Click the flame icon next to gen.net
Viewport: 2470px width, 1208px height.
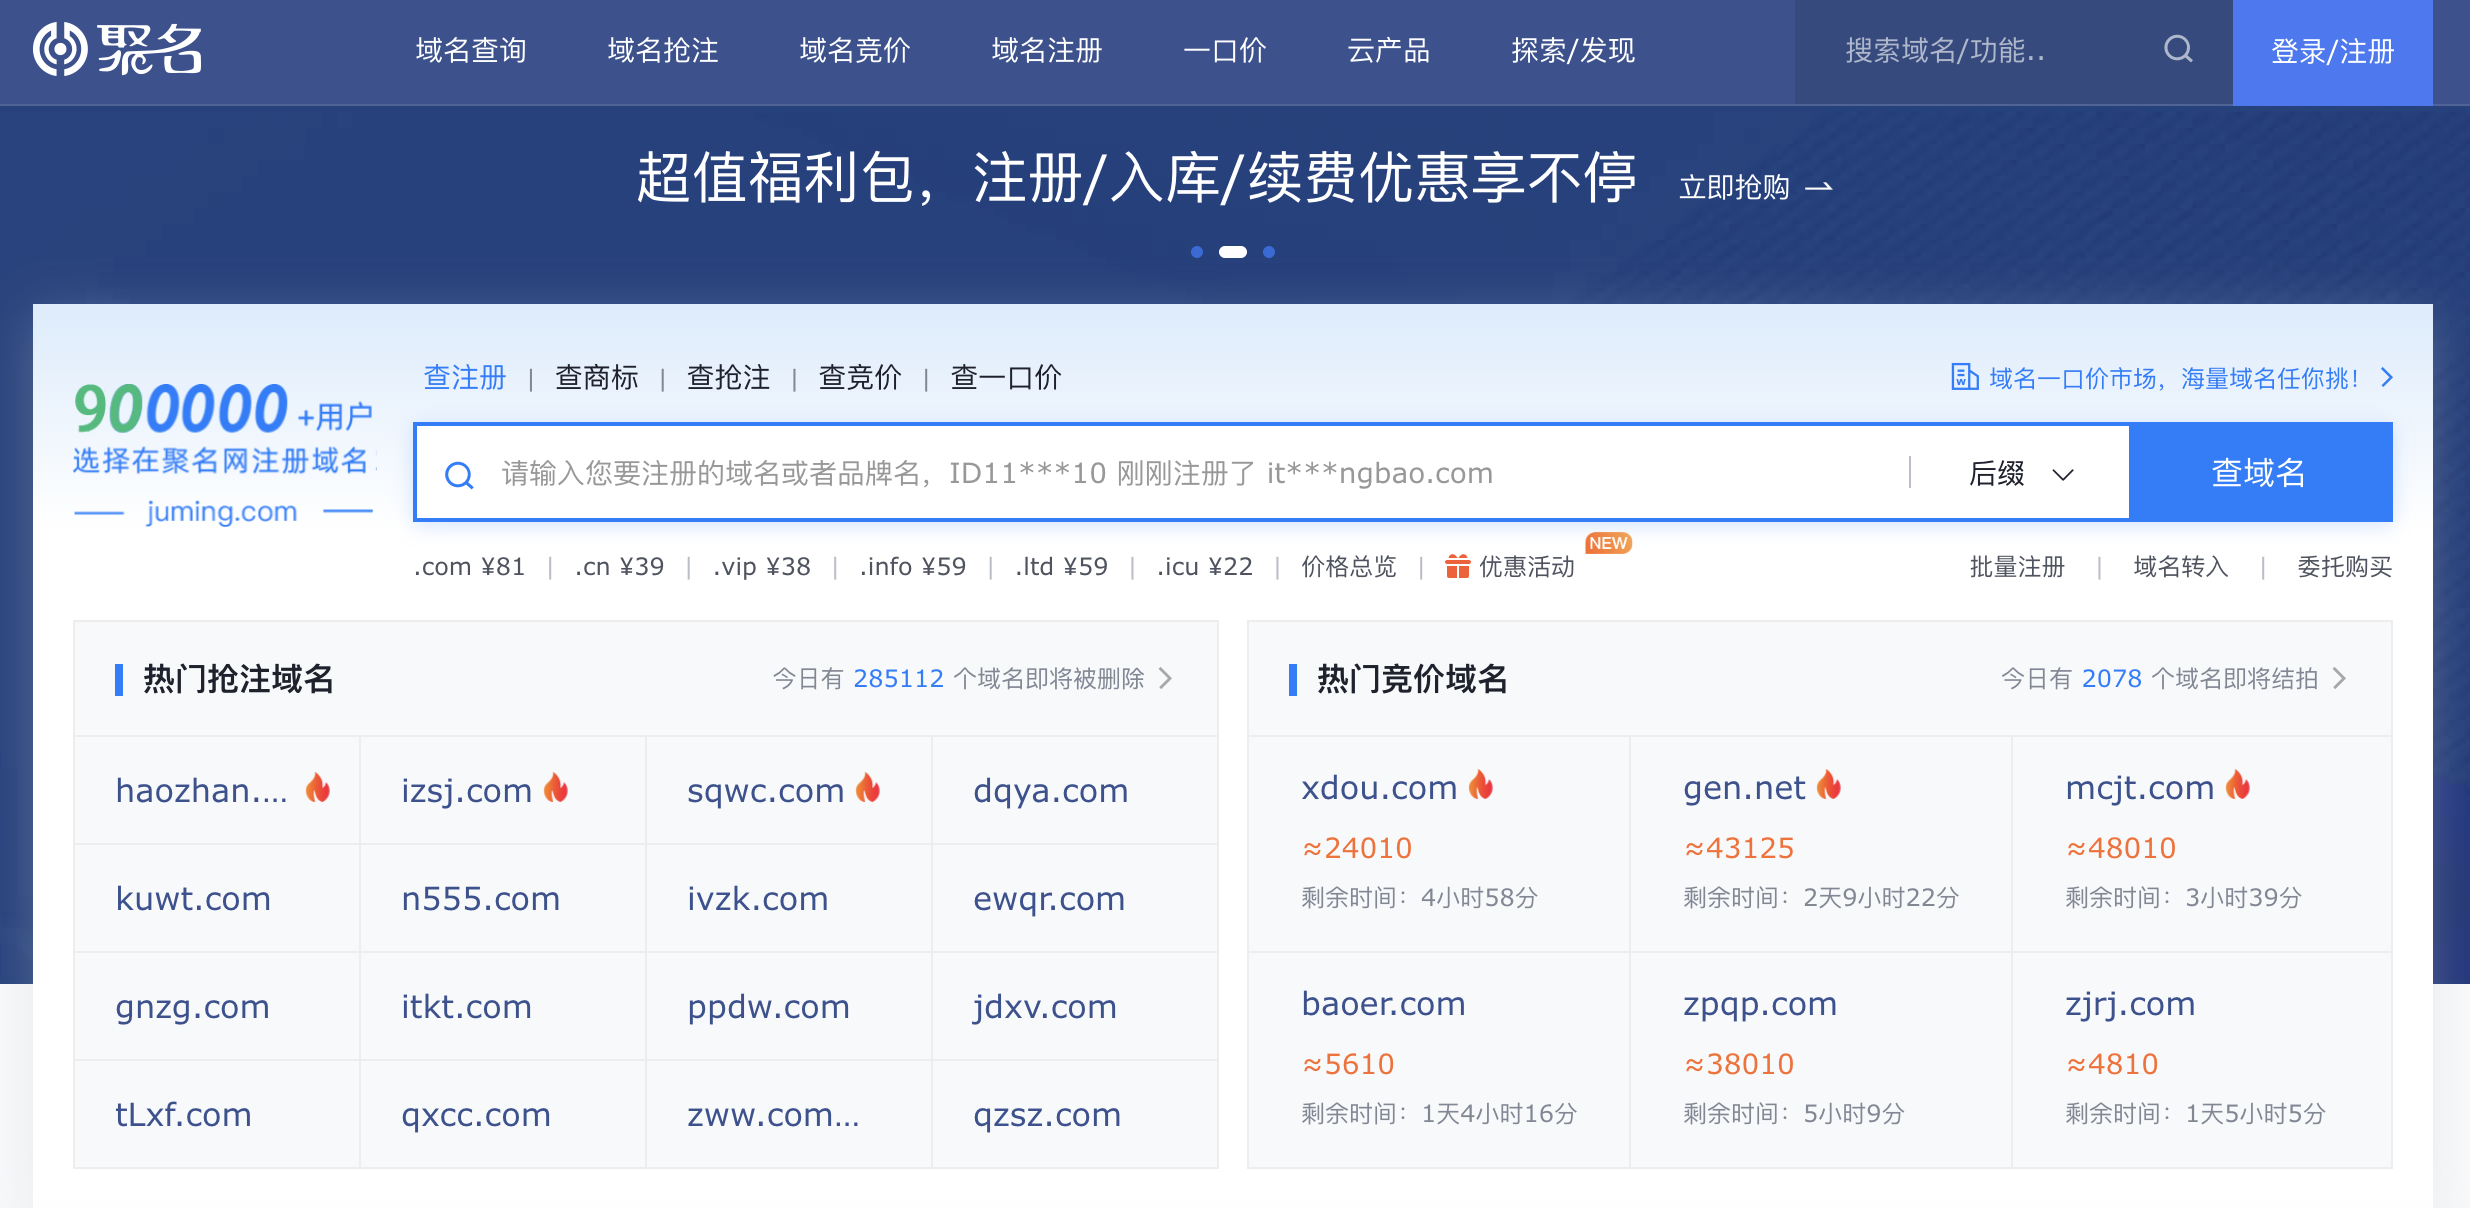pos(1829,786)
